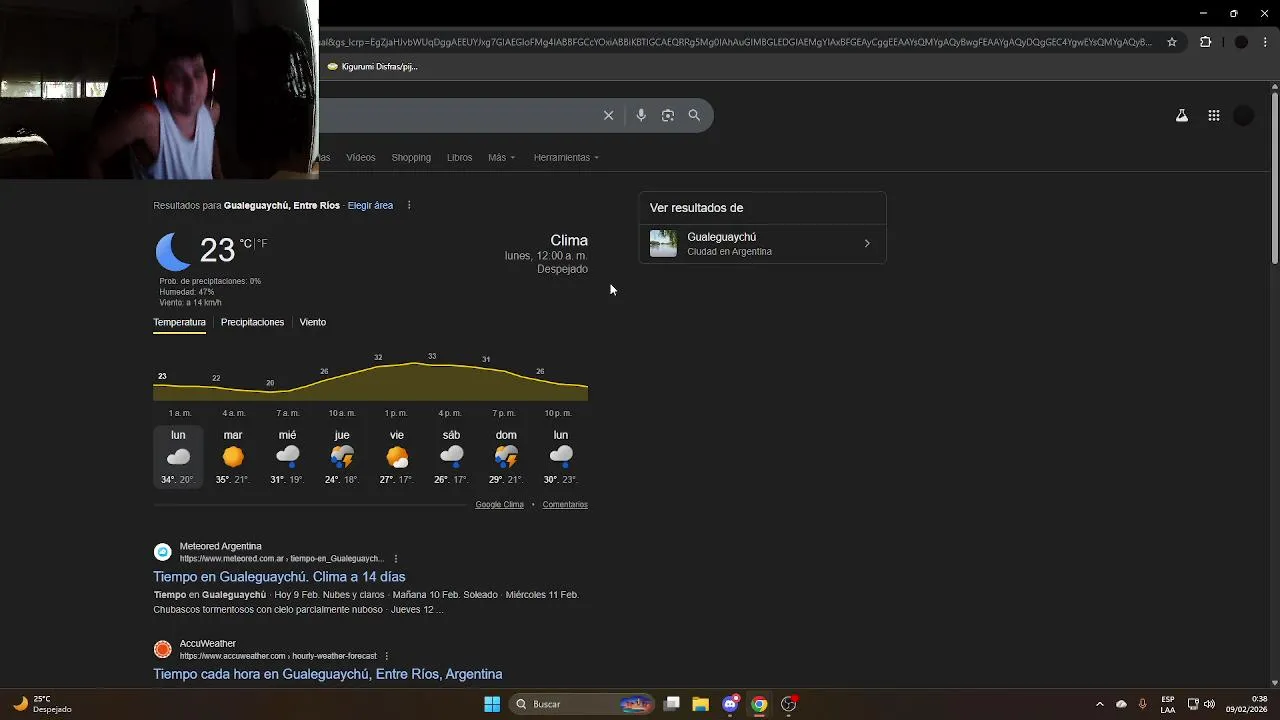Open Chrome three-dot menu
This screenshot has width=1280, height=720.
click(x=1266, y=42)
